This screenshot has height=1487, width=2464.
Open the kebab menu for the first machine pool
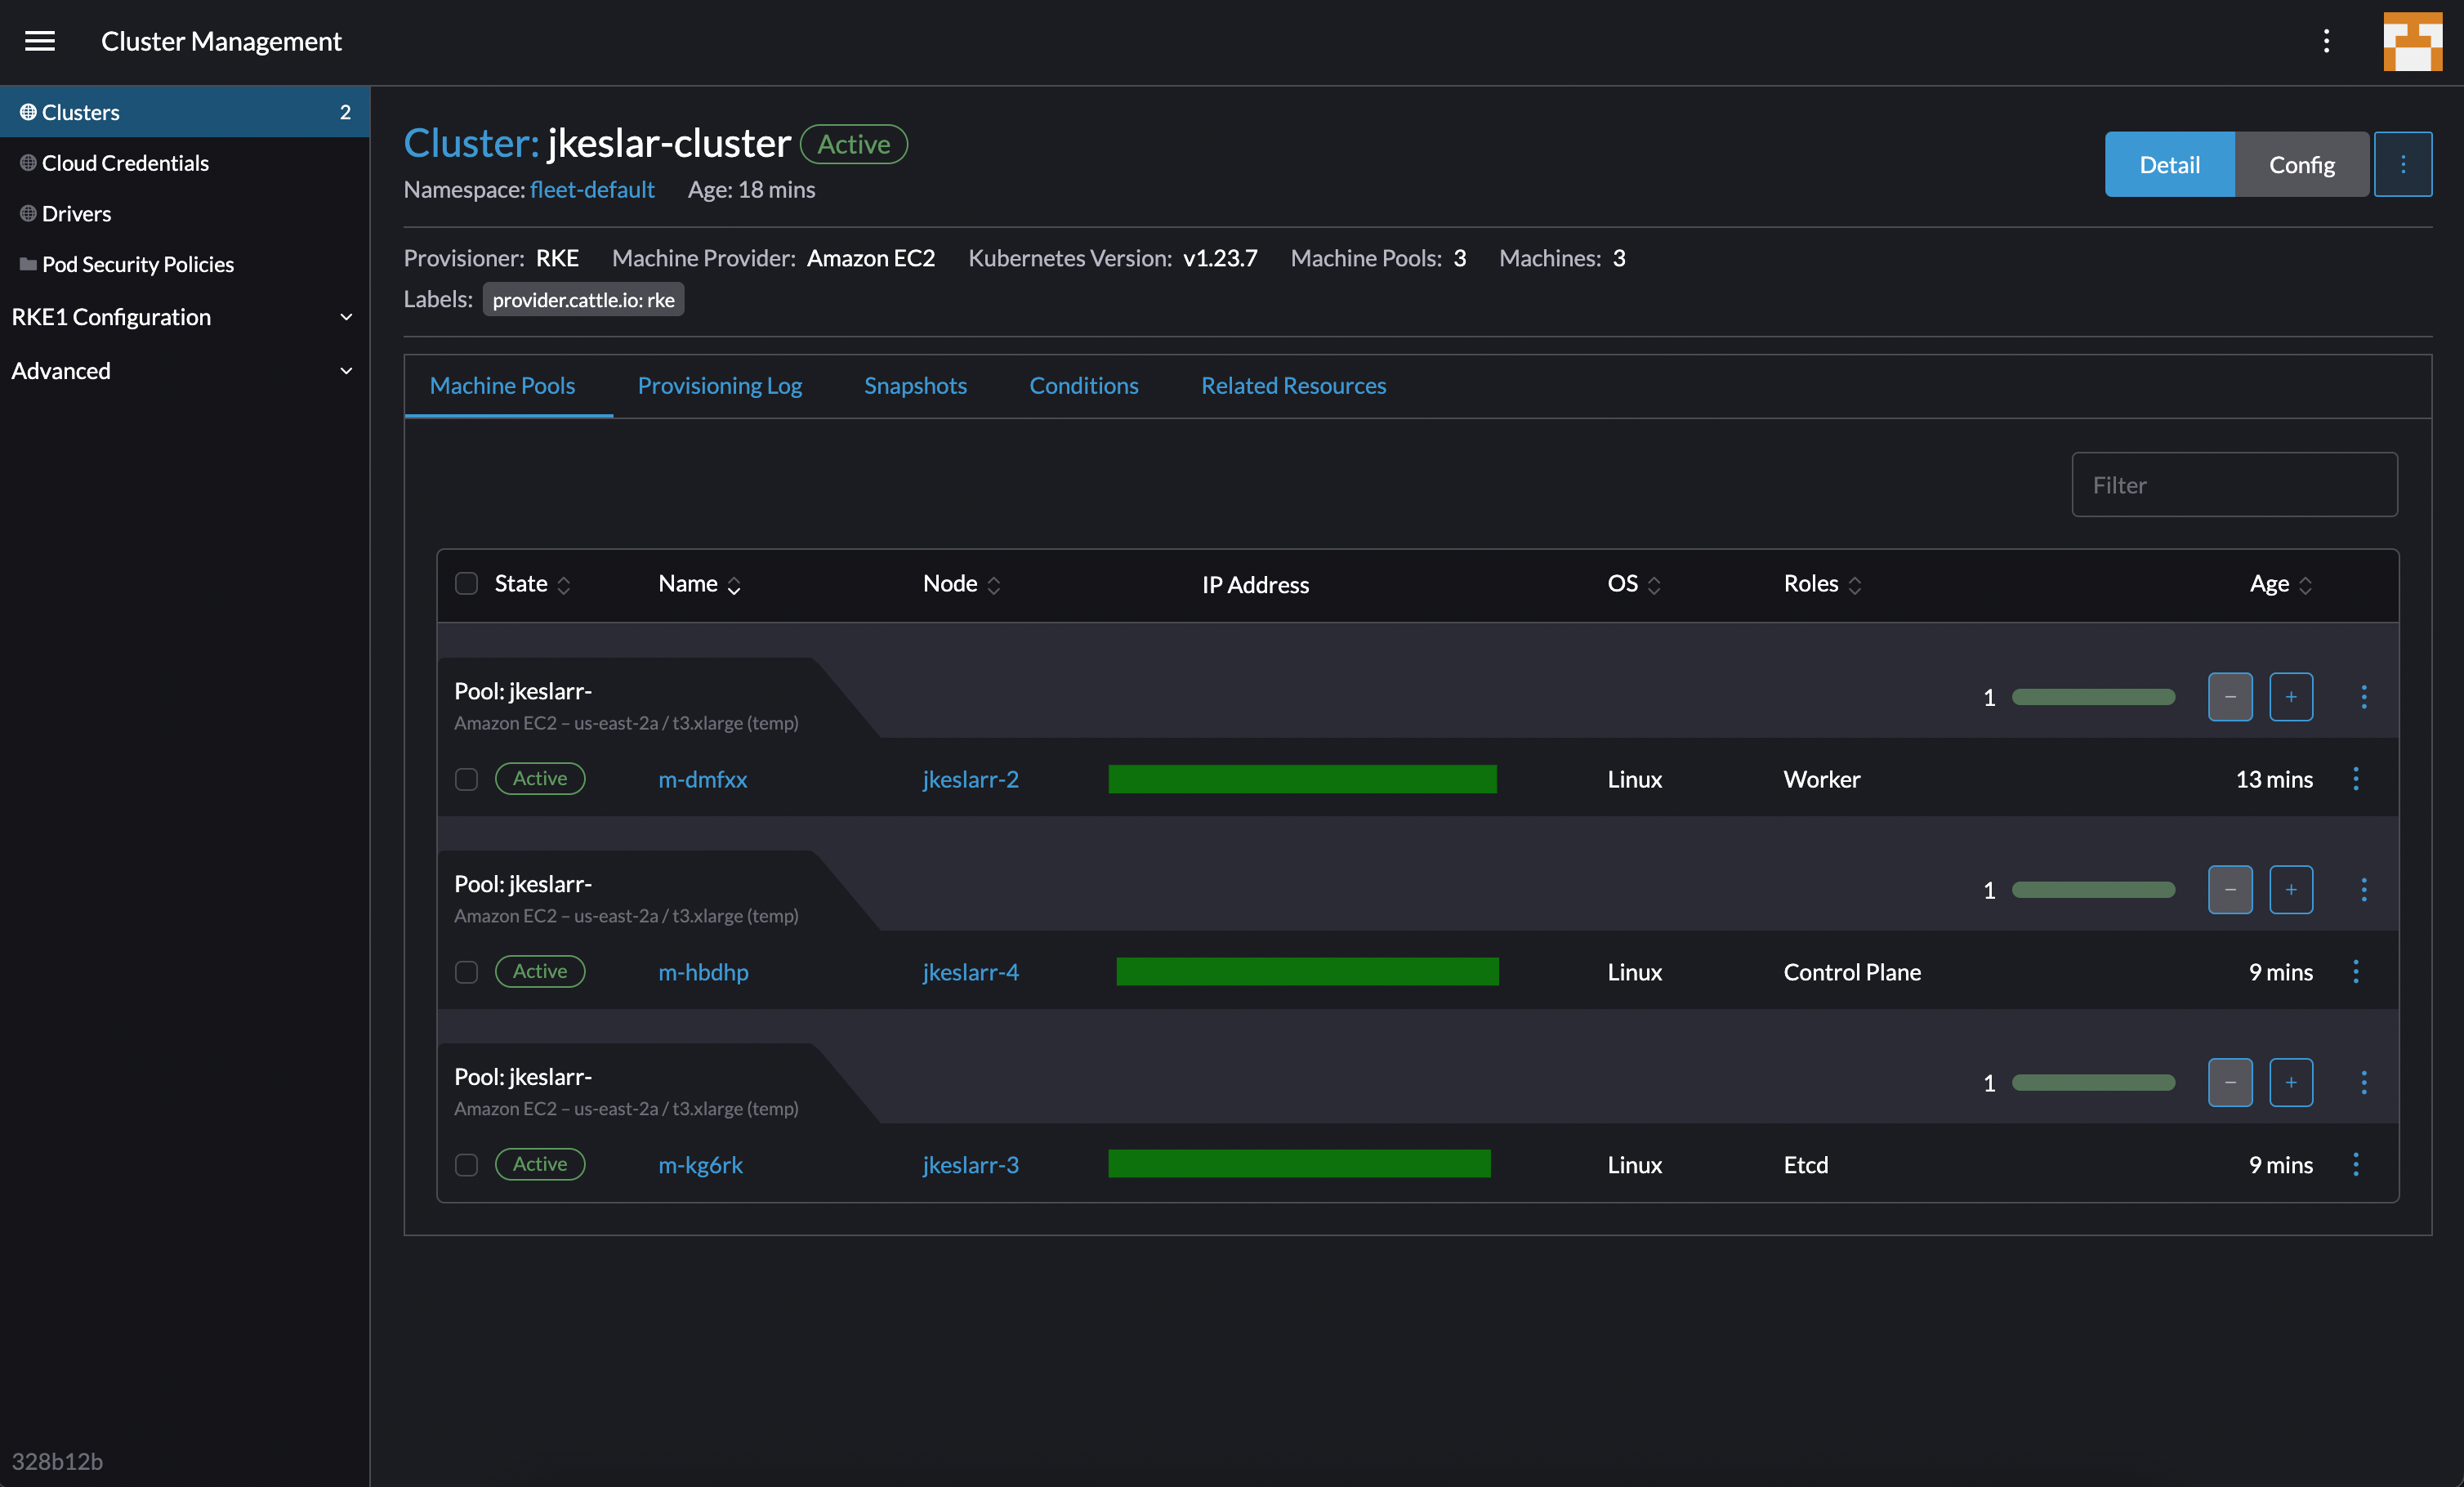2364,697
